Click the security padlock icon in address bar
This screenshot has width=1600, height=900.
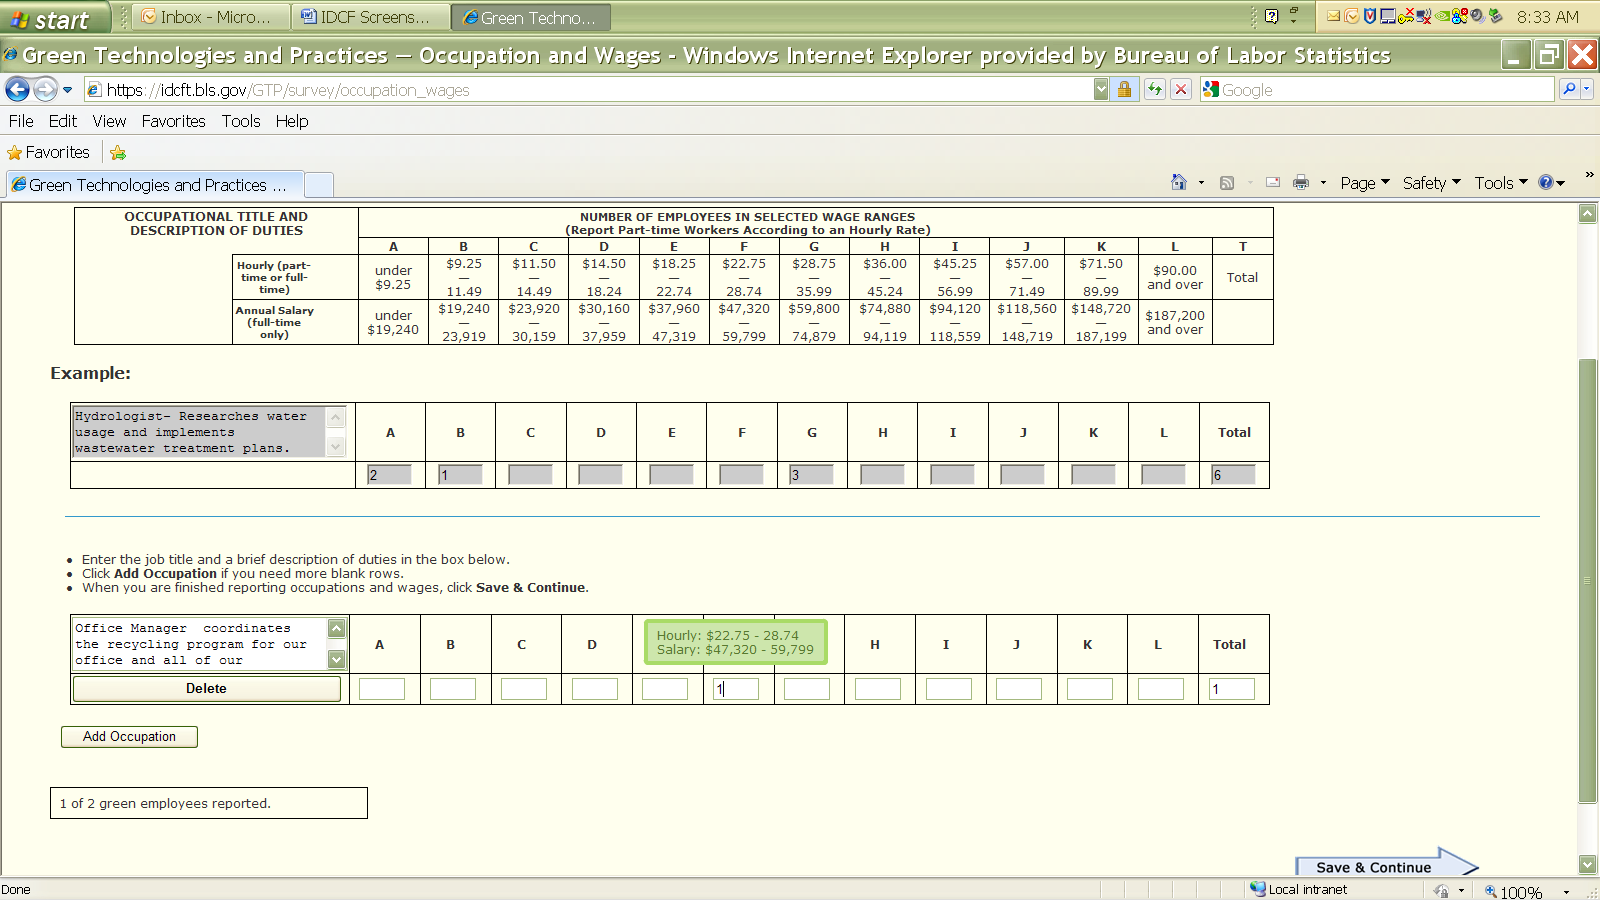coord(1124,90)
